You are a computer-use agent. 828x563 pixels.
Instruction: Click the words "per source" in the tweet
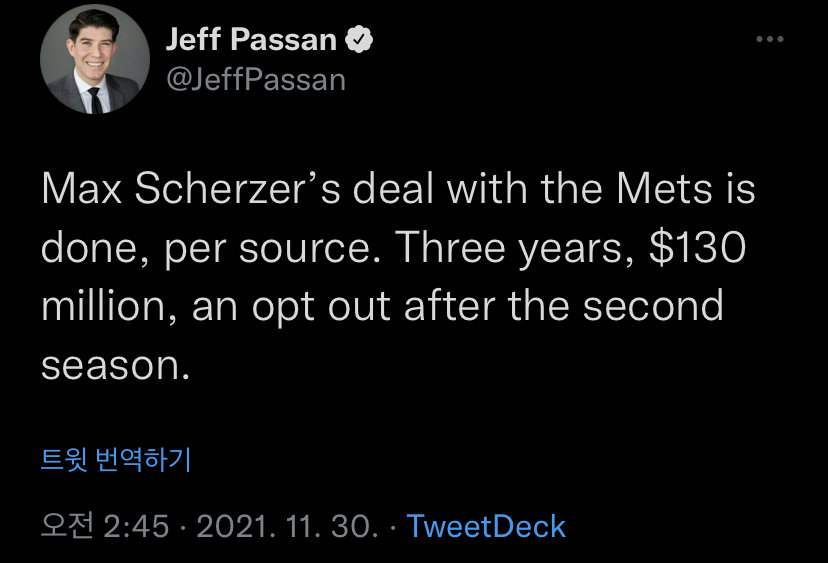[x=262, y=249]
